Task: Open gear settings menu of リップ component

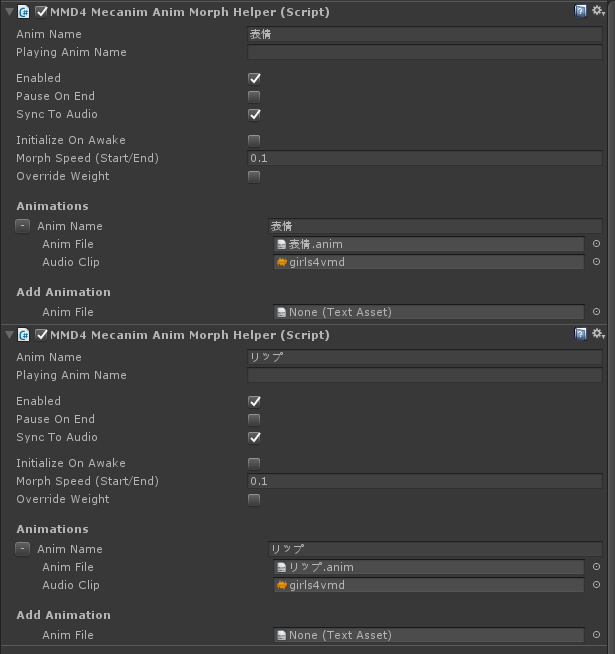Action: [x=597, y=335]
